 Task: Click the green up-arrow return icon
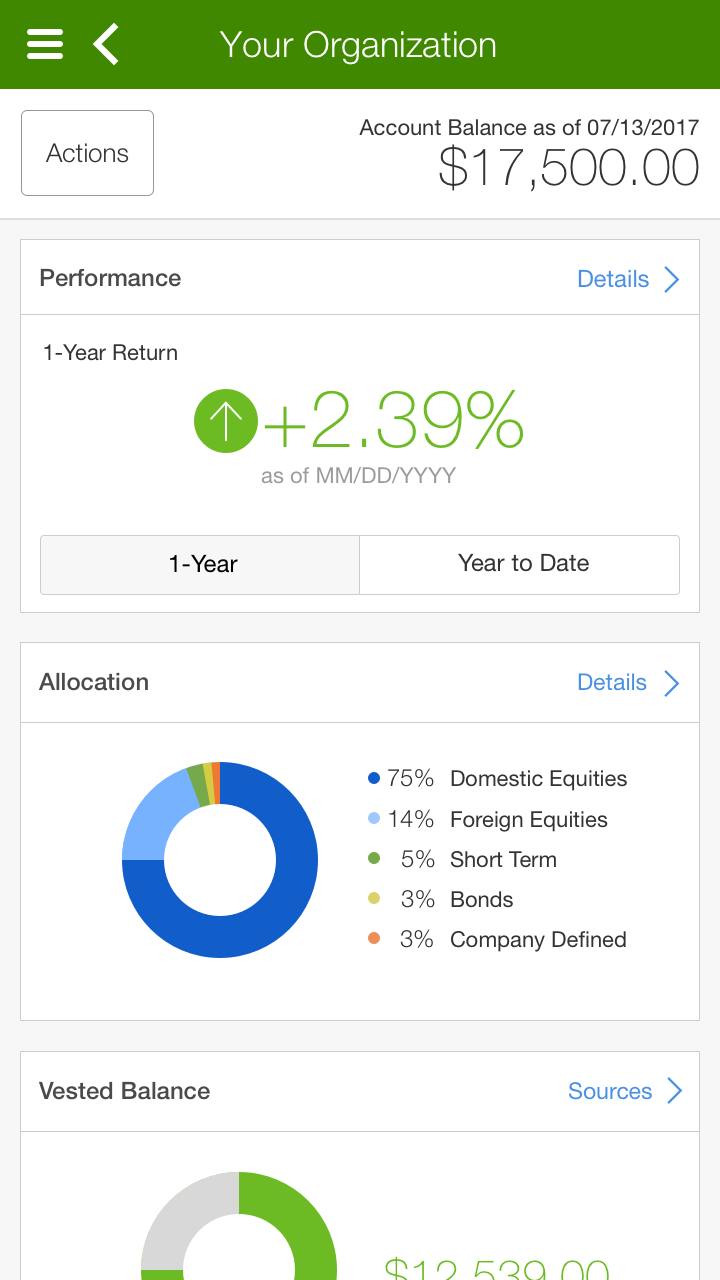tap(225, 421)
